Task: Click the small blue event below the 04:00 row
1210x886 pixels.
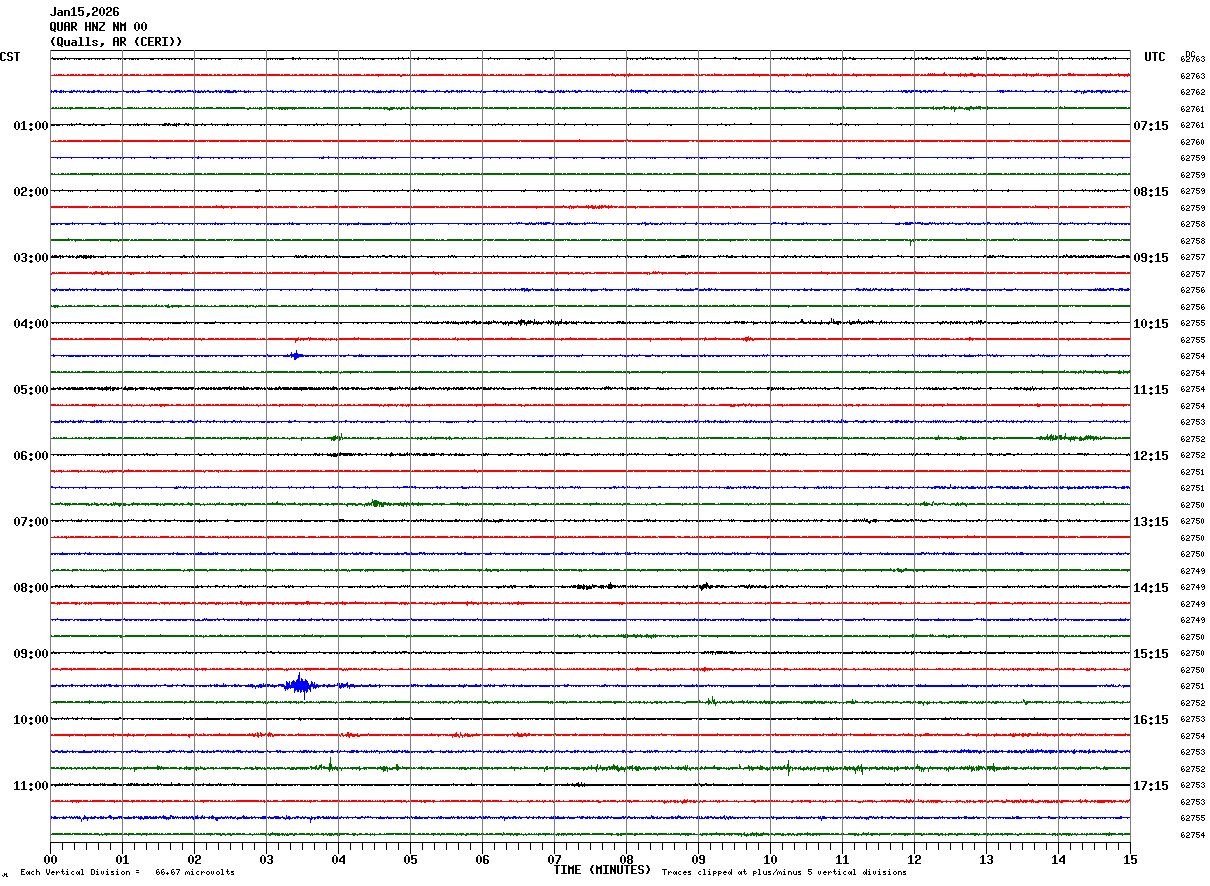Action: 295,355
